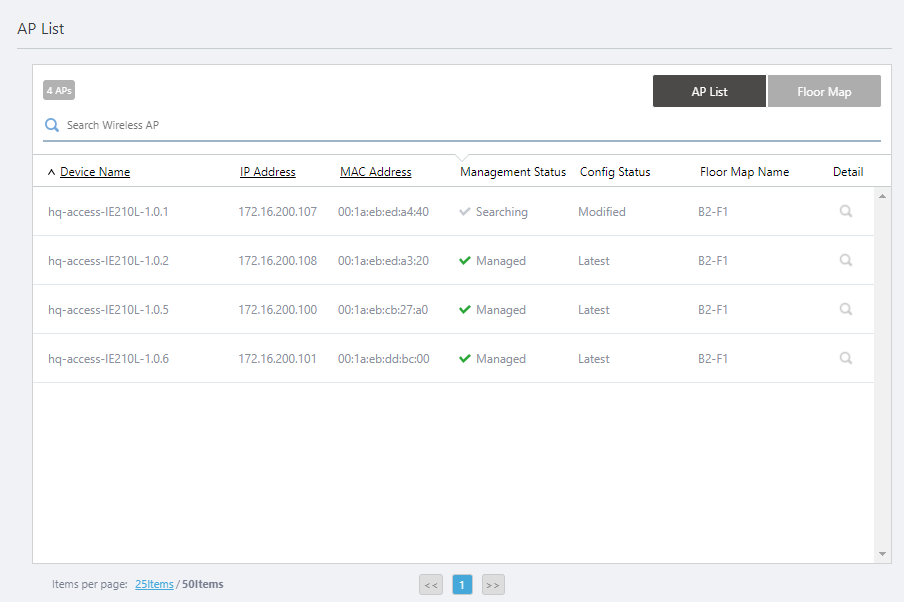The width and height of the screenshot is (904, 602).
Task: Click the search magnifier icon
Action: tap(52, 126)
